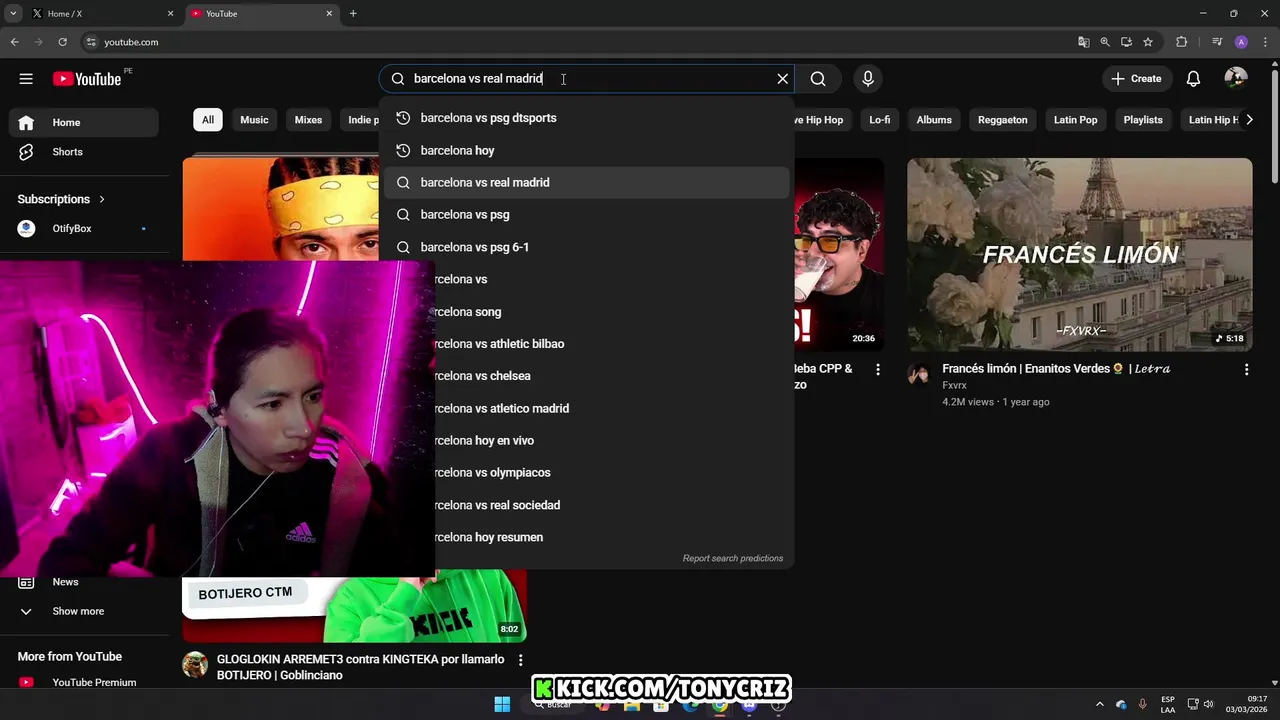1280x720 pixels.
Task: Open YouTube Premium in sidebar
Action: tap(84, 682)
